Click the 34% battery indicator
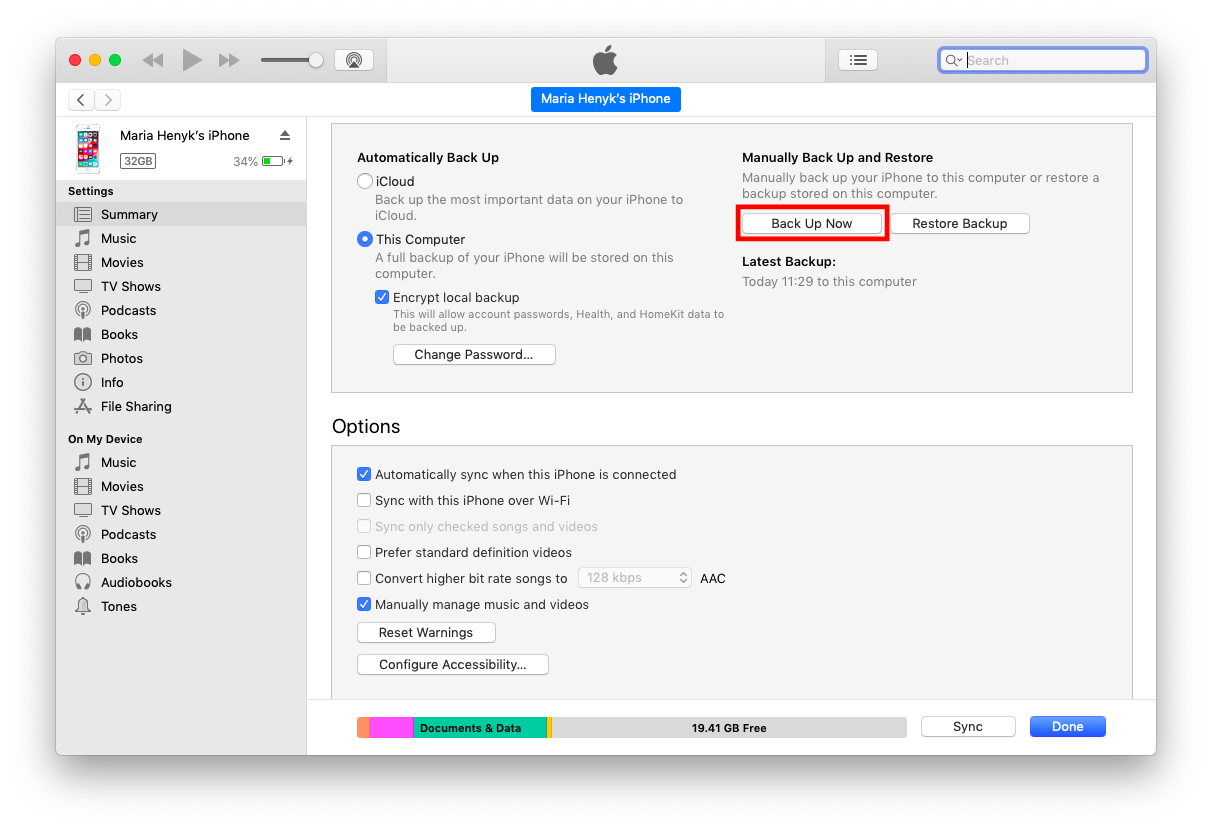Viewport: 1212px width, 829px height. [263, 161]
